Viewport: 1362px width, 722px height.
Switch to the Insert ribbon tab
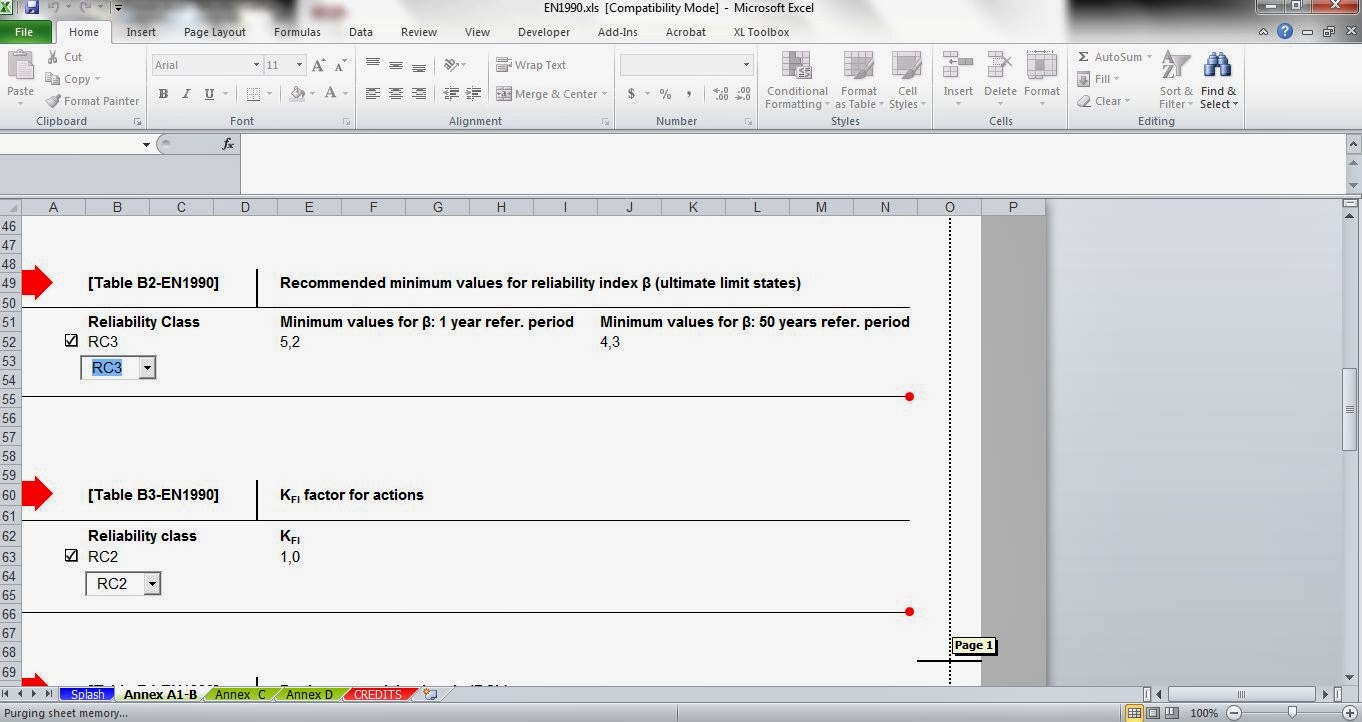tap(141, 32)
